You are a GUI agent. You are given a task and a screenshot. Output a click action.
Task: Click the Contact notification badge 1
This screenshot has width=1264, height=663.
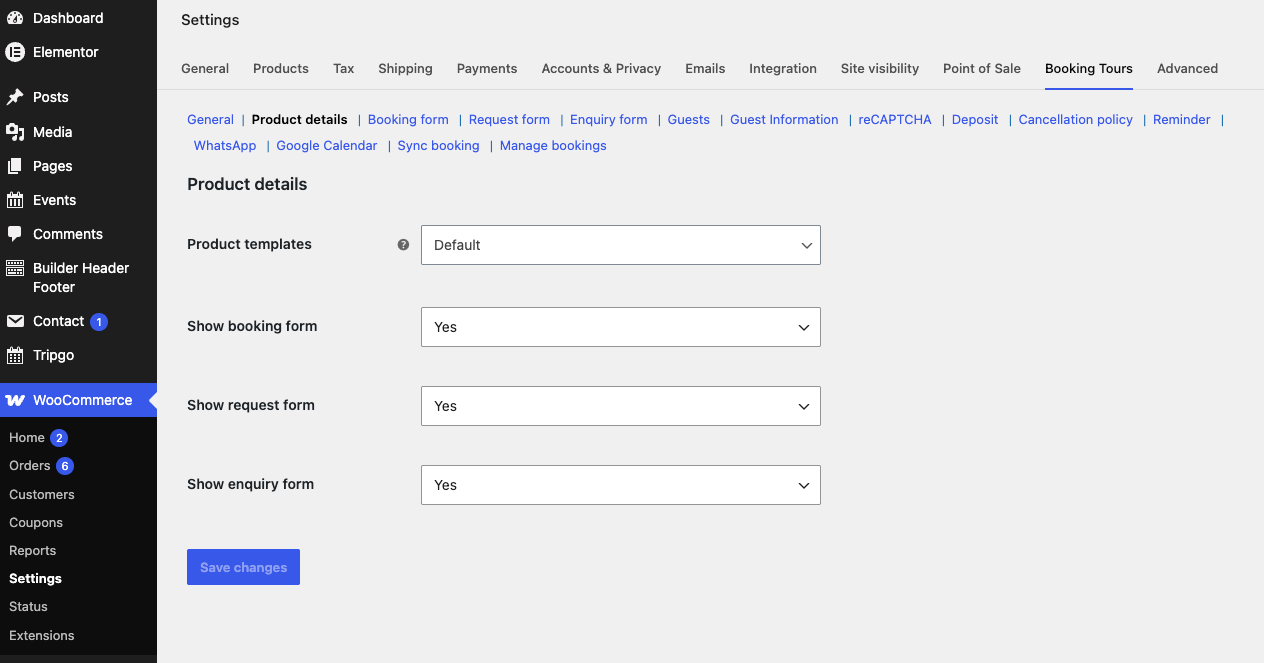99,322
